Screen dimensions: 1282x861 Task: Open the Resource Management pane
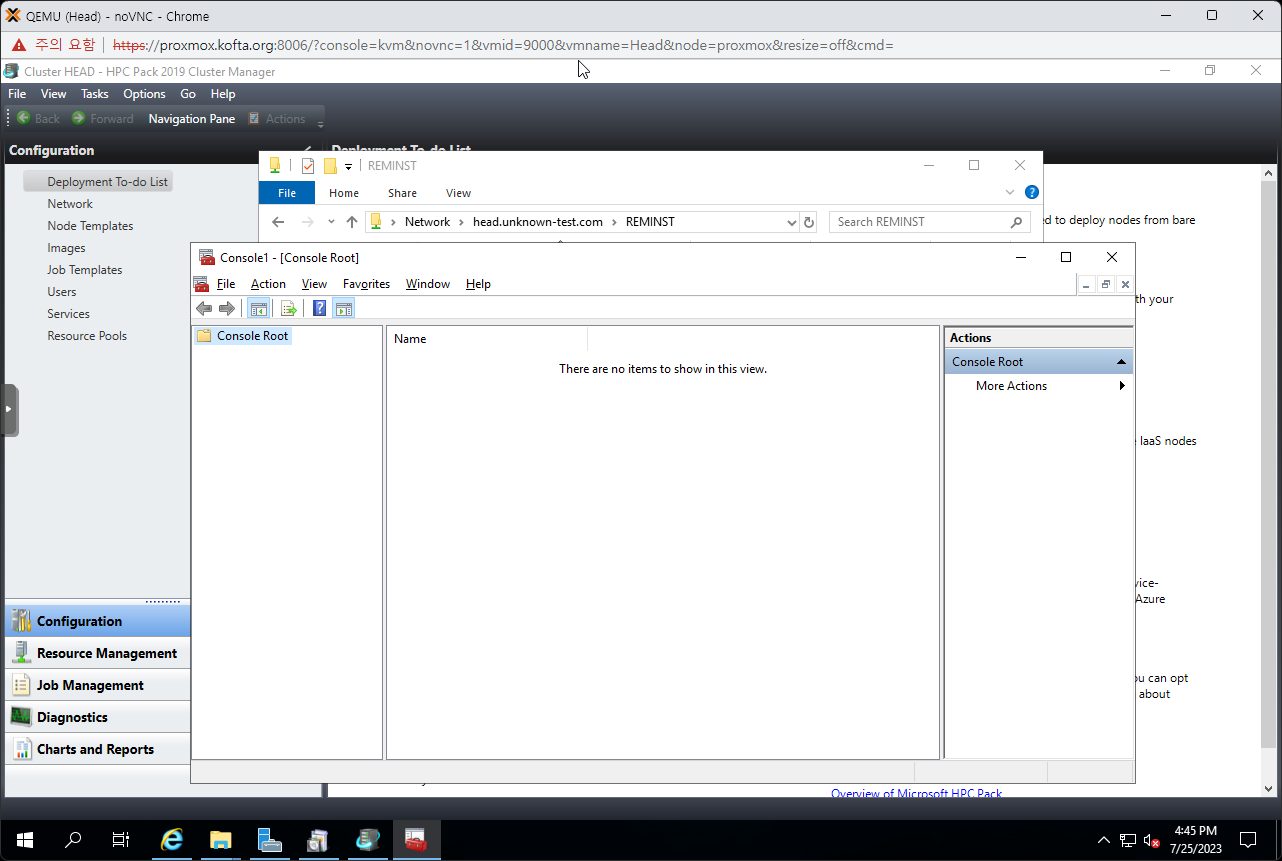(x=106, y=653)
